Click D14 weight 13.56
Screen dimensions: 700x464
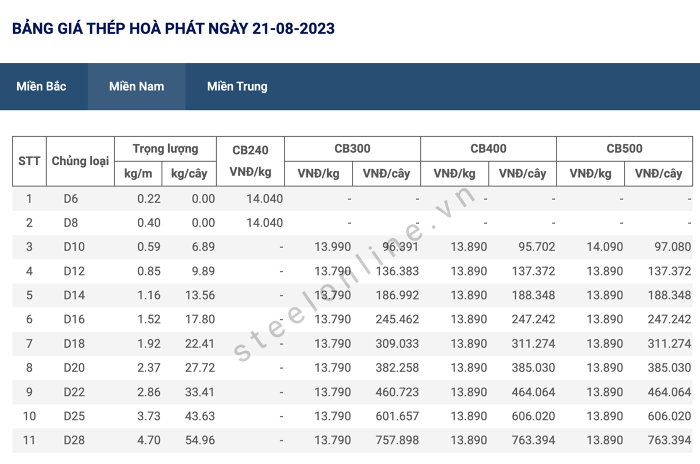click(200, 295)
